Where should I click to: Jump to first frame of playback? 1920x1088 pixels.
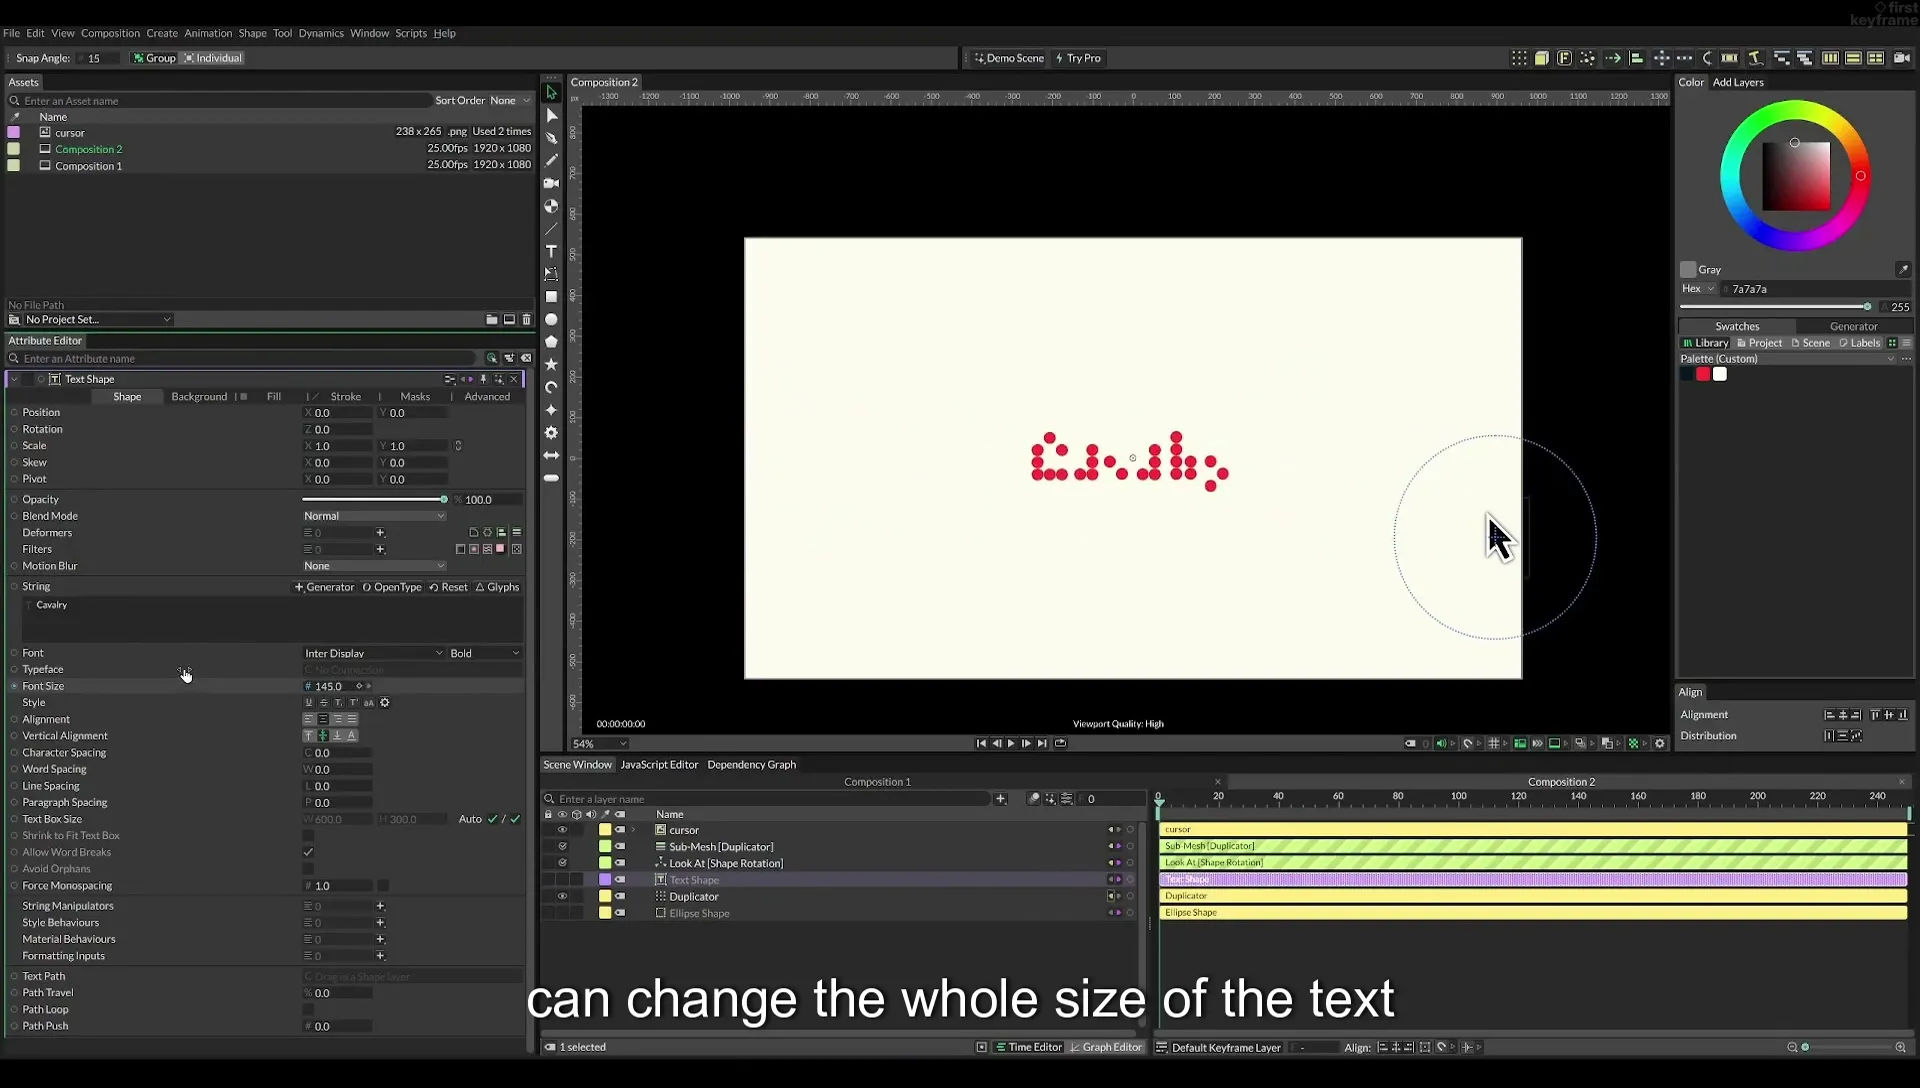[x=981, y=743]
